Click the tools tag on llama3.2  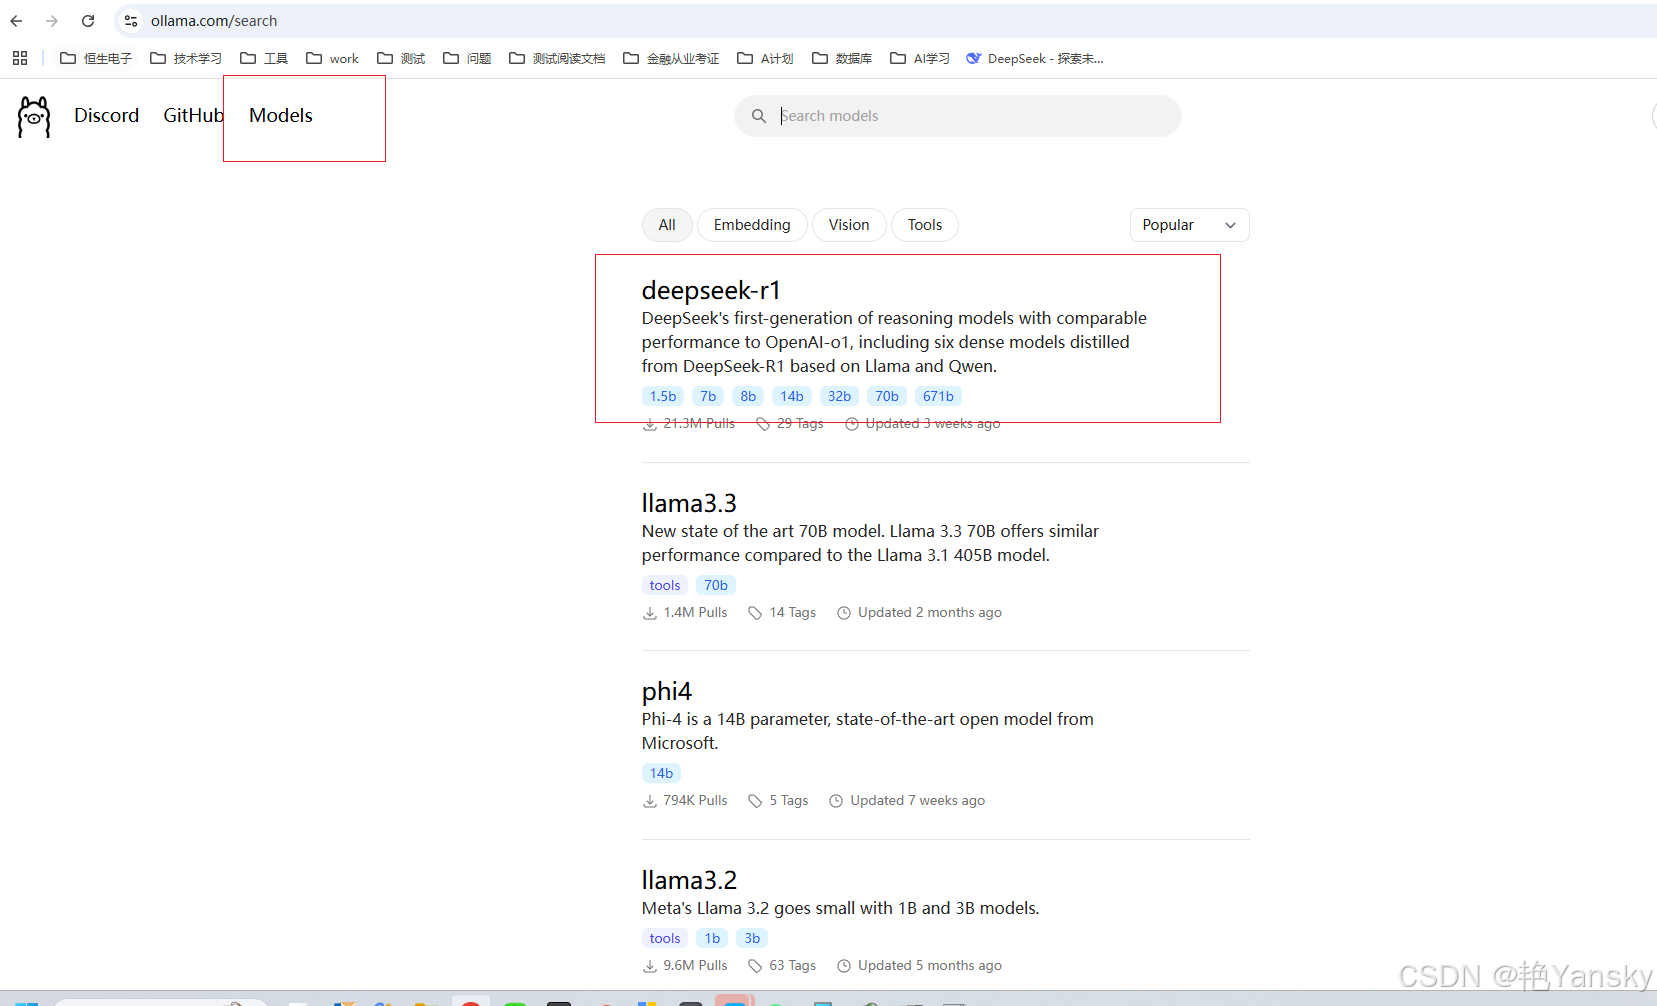665,938
